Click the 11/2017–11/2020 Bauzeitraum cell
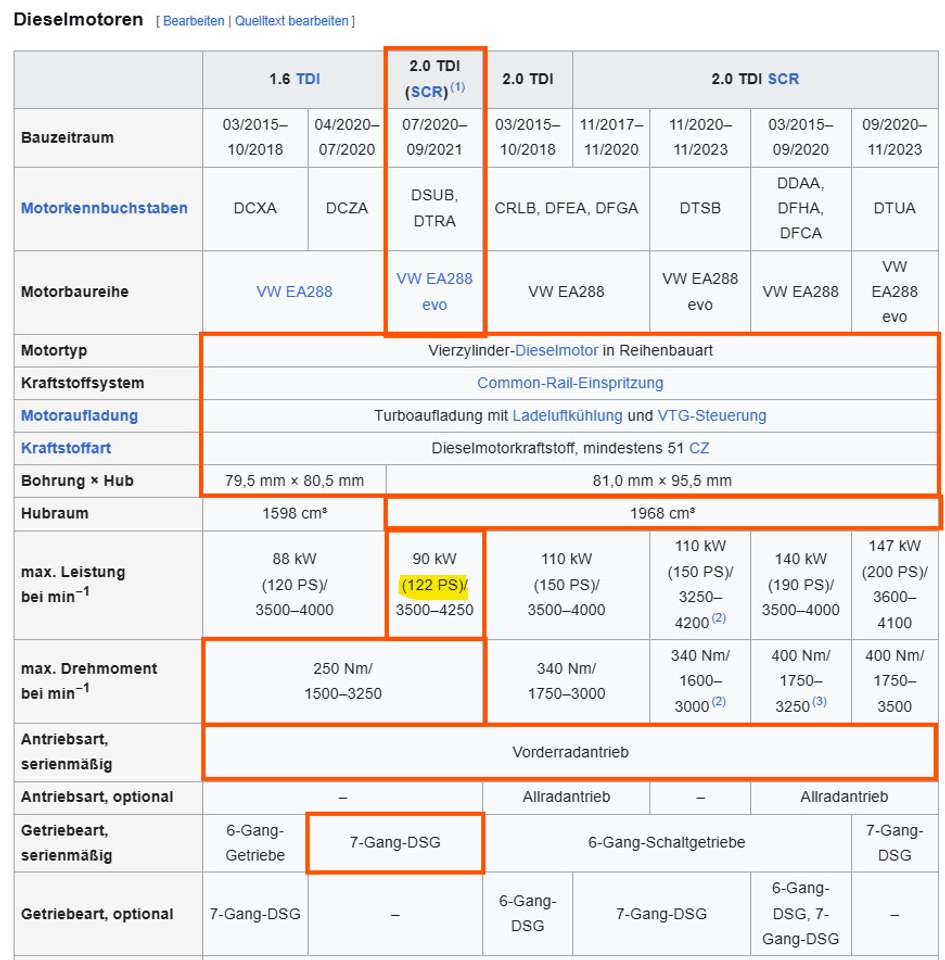 point(611,137)
